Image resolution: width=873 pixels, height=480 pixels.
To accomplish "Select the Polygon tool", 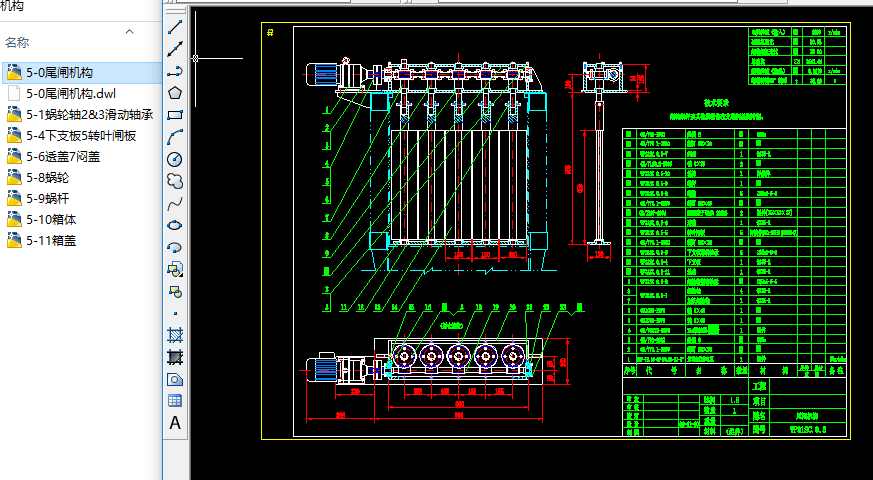I will coord(175,92).
